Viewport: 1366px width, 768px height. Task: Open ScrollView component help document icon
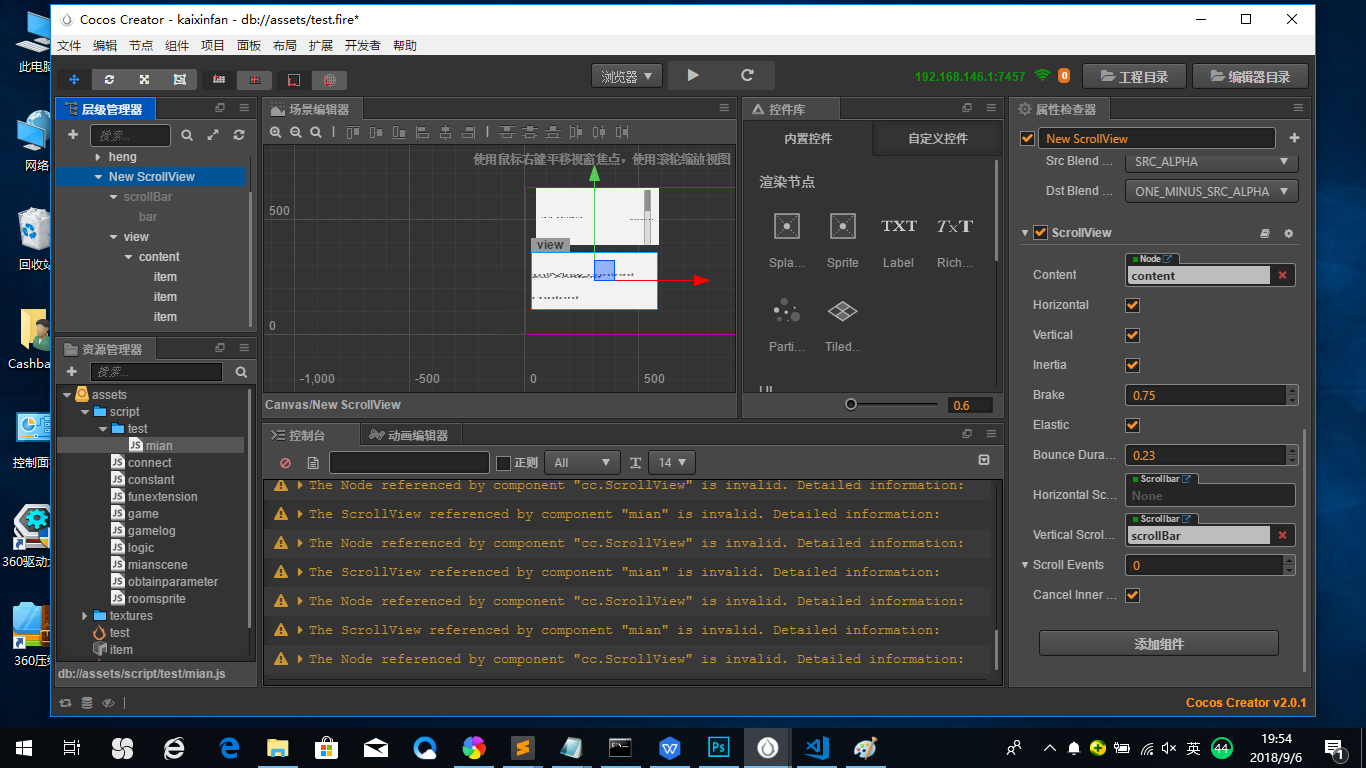1265,233
